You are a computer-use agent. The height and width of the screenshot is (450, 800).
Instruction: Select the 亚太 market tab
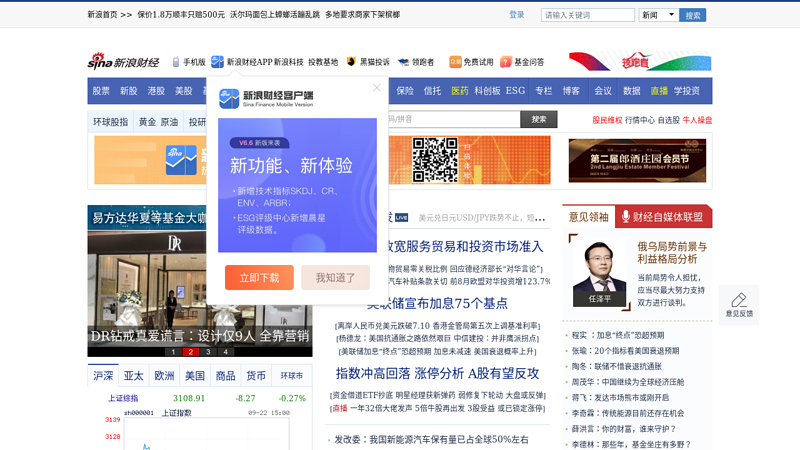pos(134,376)
